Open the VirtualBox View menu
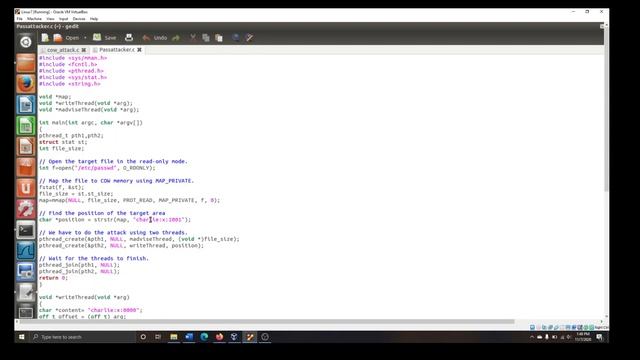 click(x=50, y=19)
